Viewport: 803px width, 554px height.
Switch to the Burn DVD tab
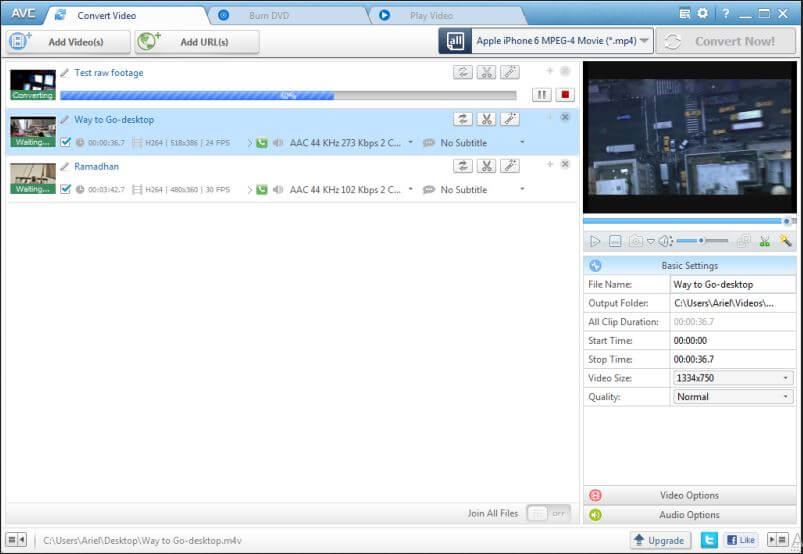click(268, 15)
